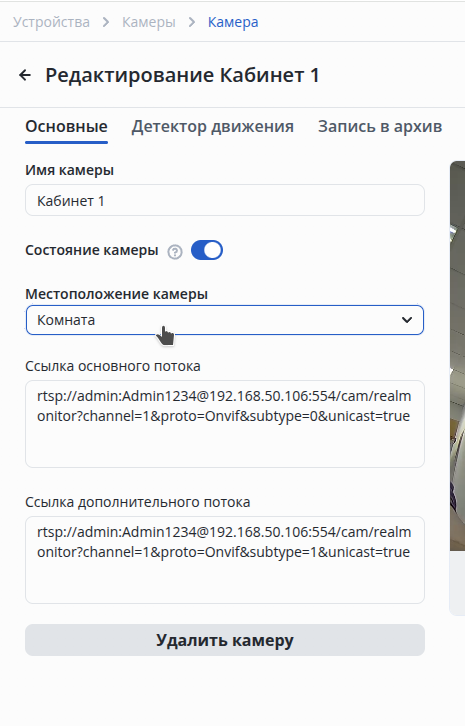Image resolution: width=465 pixels, height=726 pixels.
Task: Click the Удалить камеру button
Action: tap(225, 640)
